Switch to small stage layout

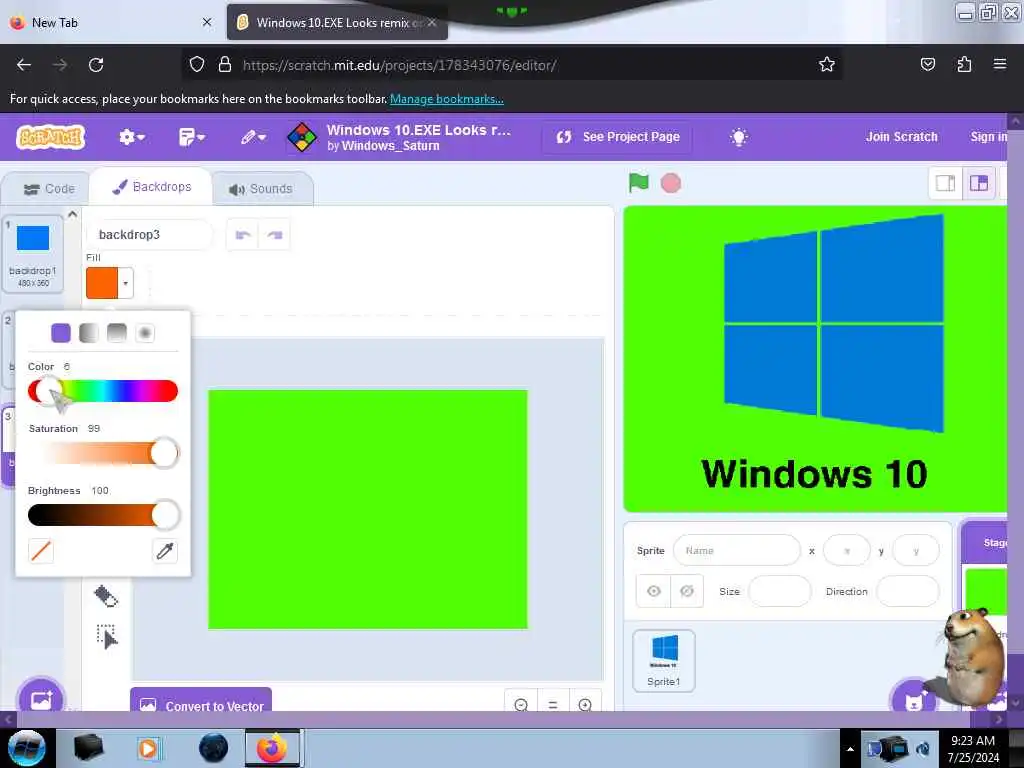(x=946, y=183)
